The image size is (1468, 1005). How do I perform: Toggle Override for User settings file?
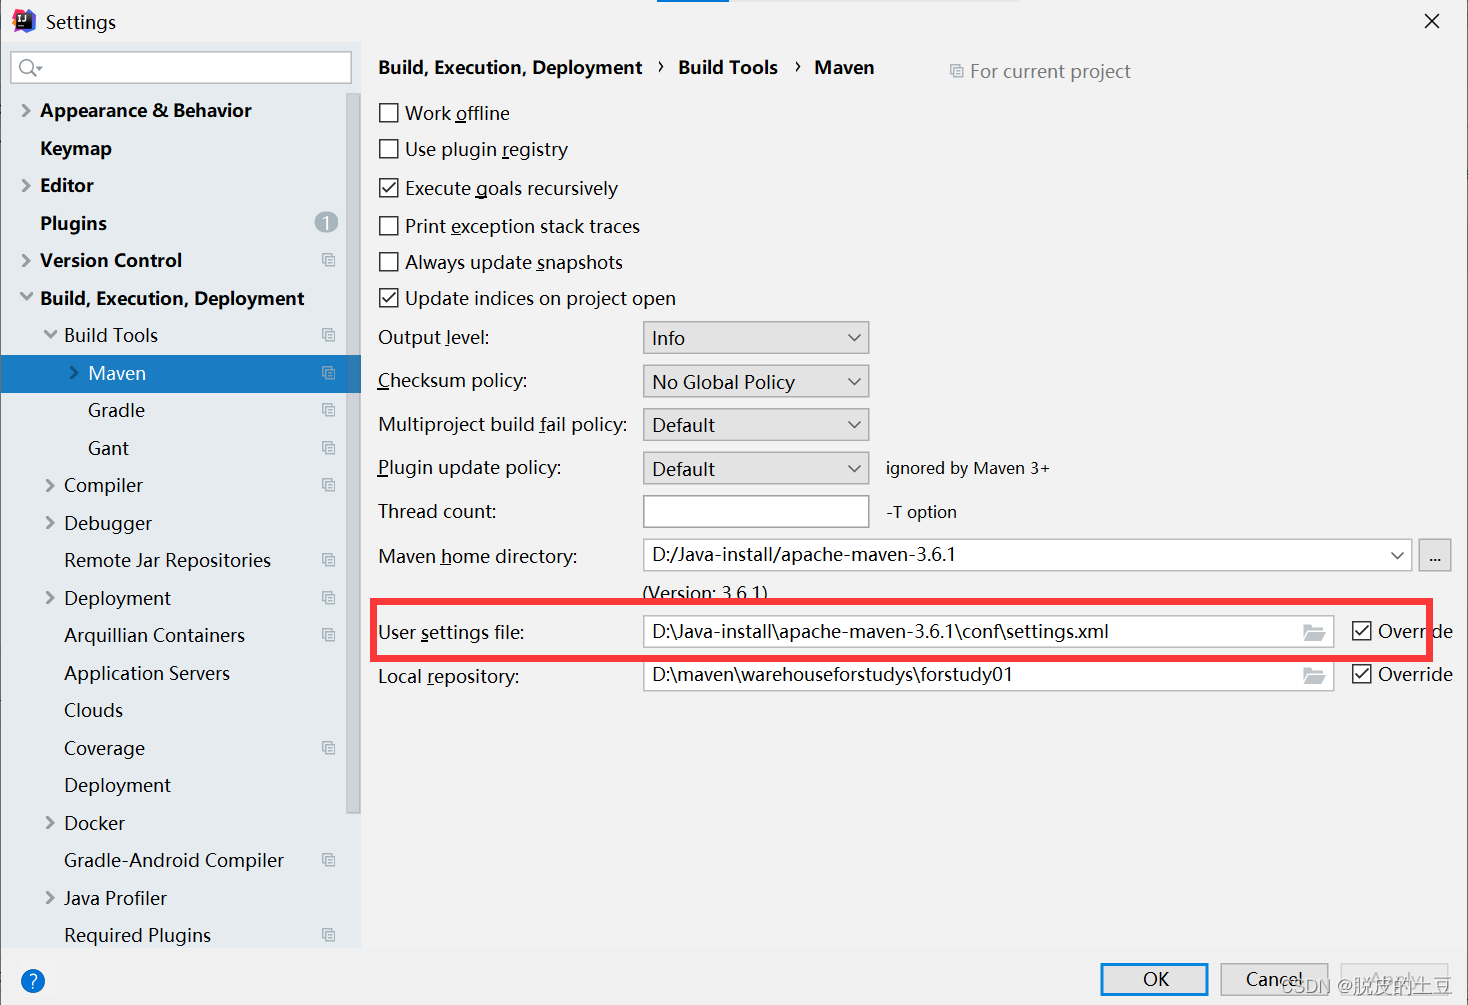(1361, 631)
